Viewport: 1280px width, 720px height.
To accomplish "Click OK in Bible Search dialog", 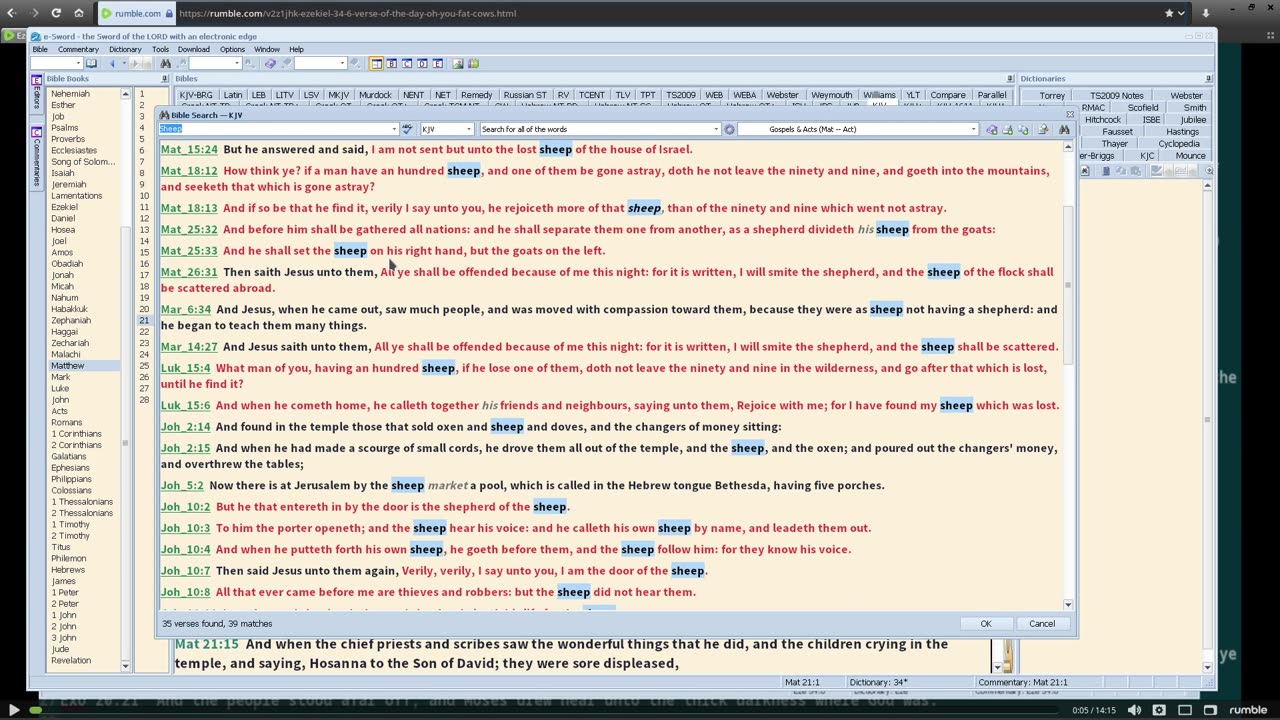I will (x=985, y=624).
